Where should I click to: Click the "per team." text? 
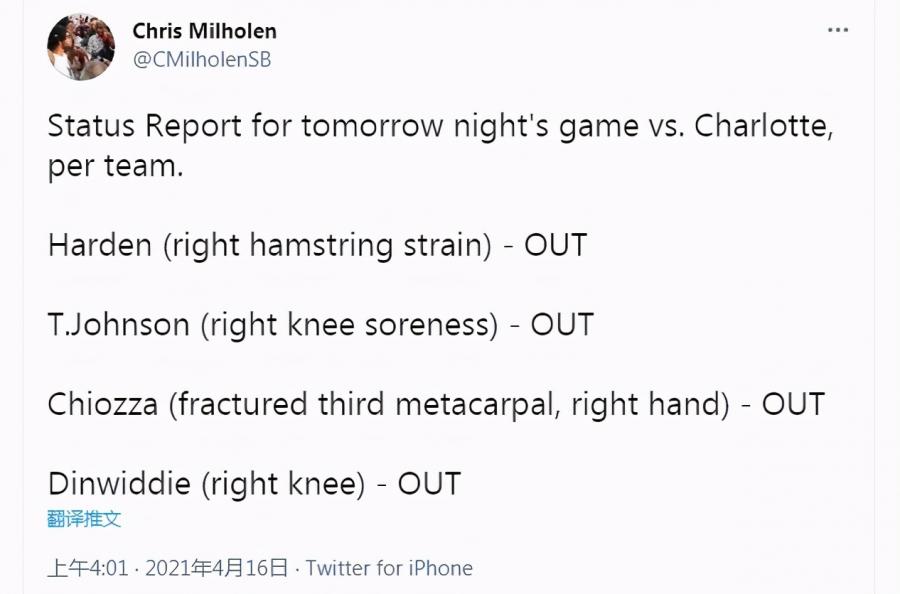[x=115, y=166]
